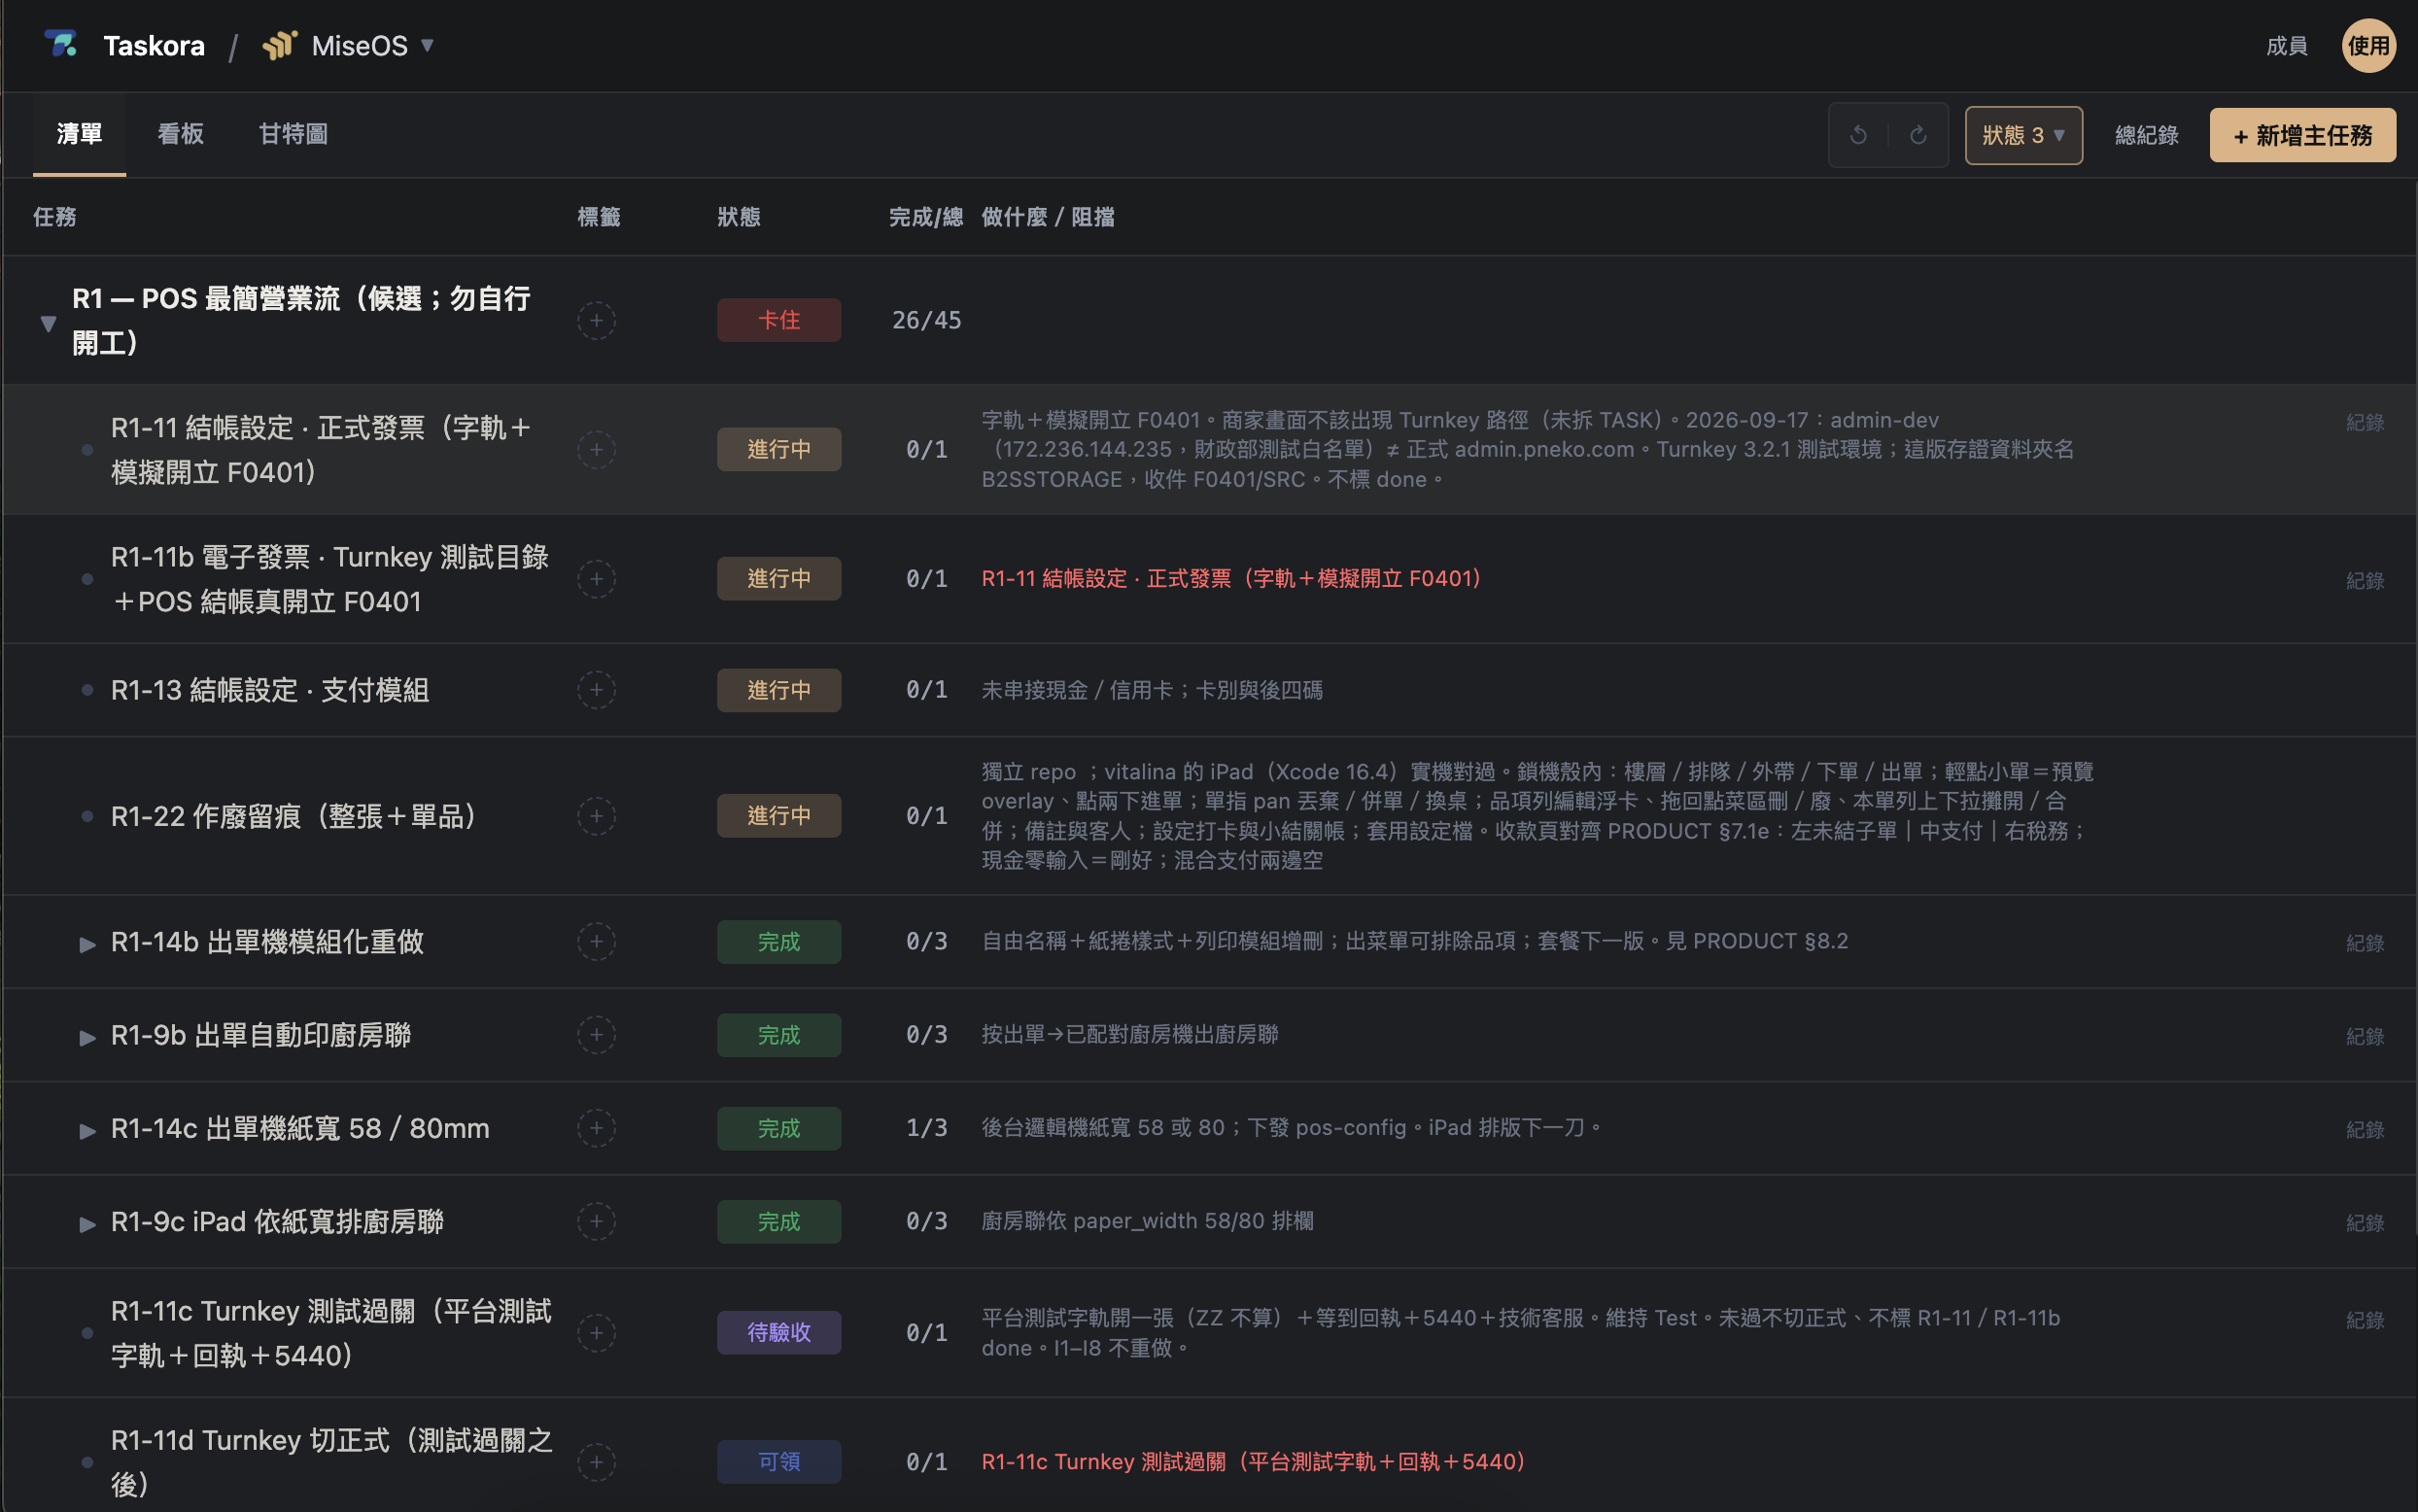Image resolution: width=2418 pixels, height=1512 pixels.
Task: Add a tag to R1-9b 出單自動印廚房聯
Action: point(596,1034)
